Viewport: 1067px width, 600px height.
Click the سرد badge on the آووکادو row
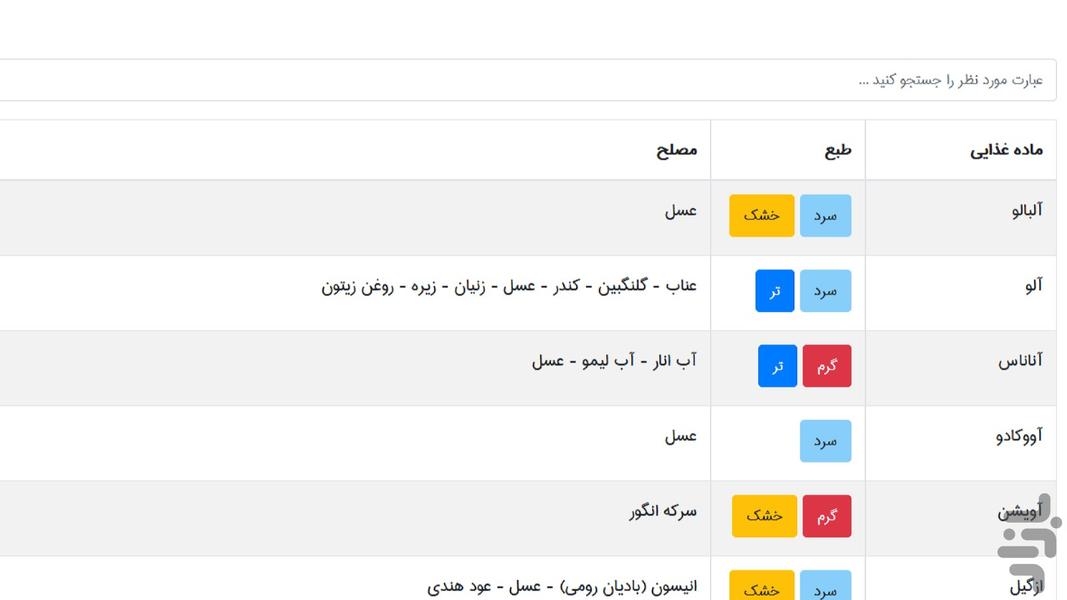click(x=826, y=441)
